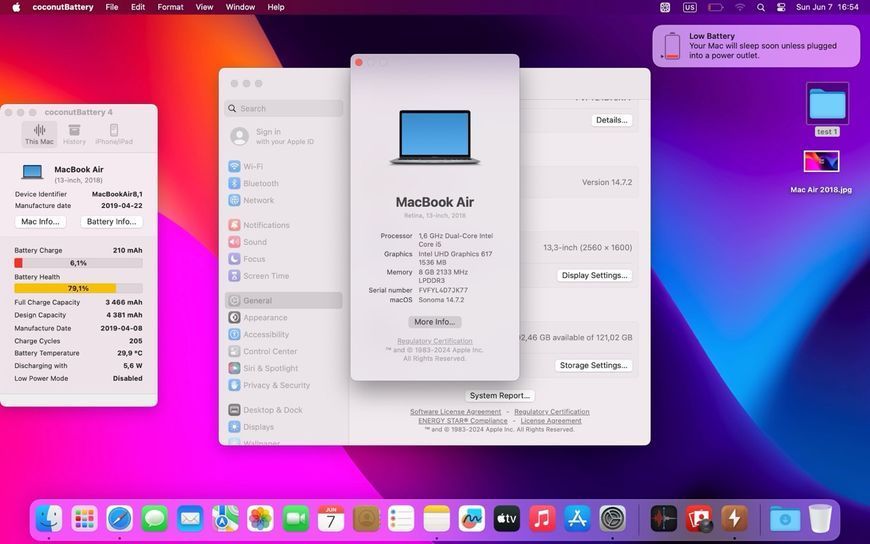
Task: Open Safari in the Dock
Action: [x=120, y=519]
